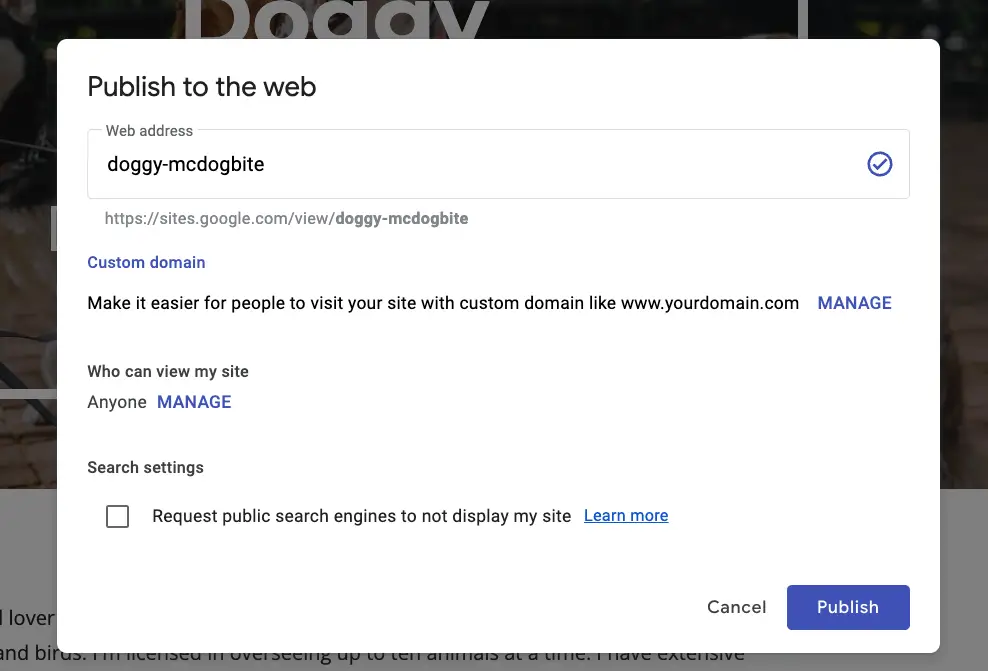Open the Custom domain link
This screenshot has height=671, width=988.
[x=146, y=262]
